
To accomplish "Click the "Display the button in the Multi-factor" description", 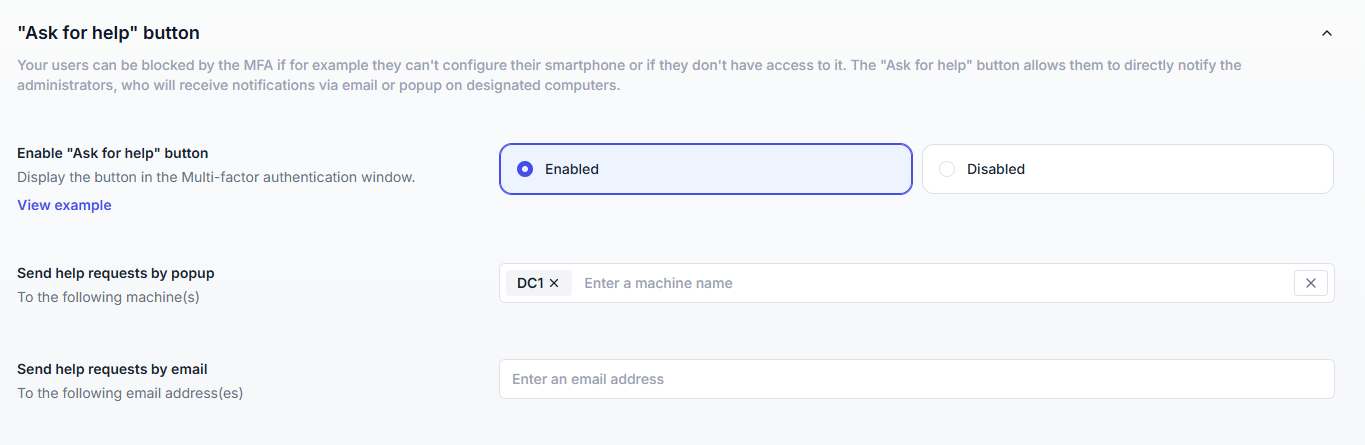I will tap(216, 177).
